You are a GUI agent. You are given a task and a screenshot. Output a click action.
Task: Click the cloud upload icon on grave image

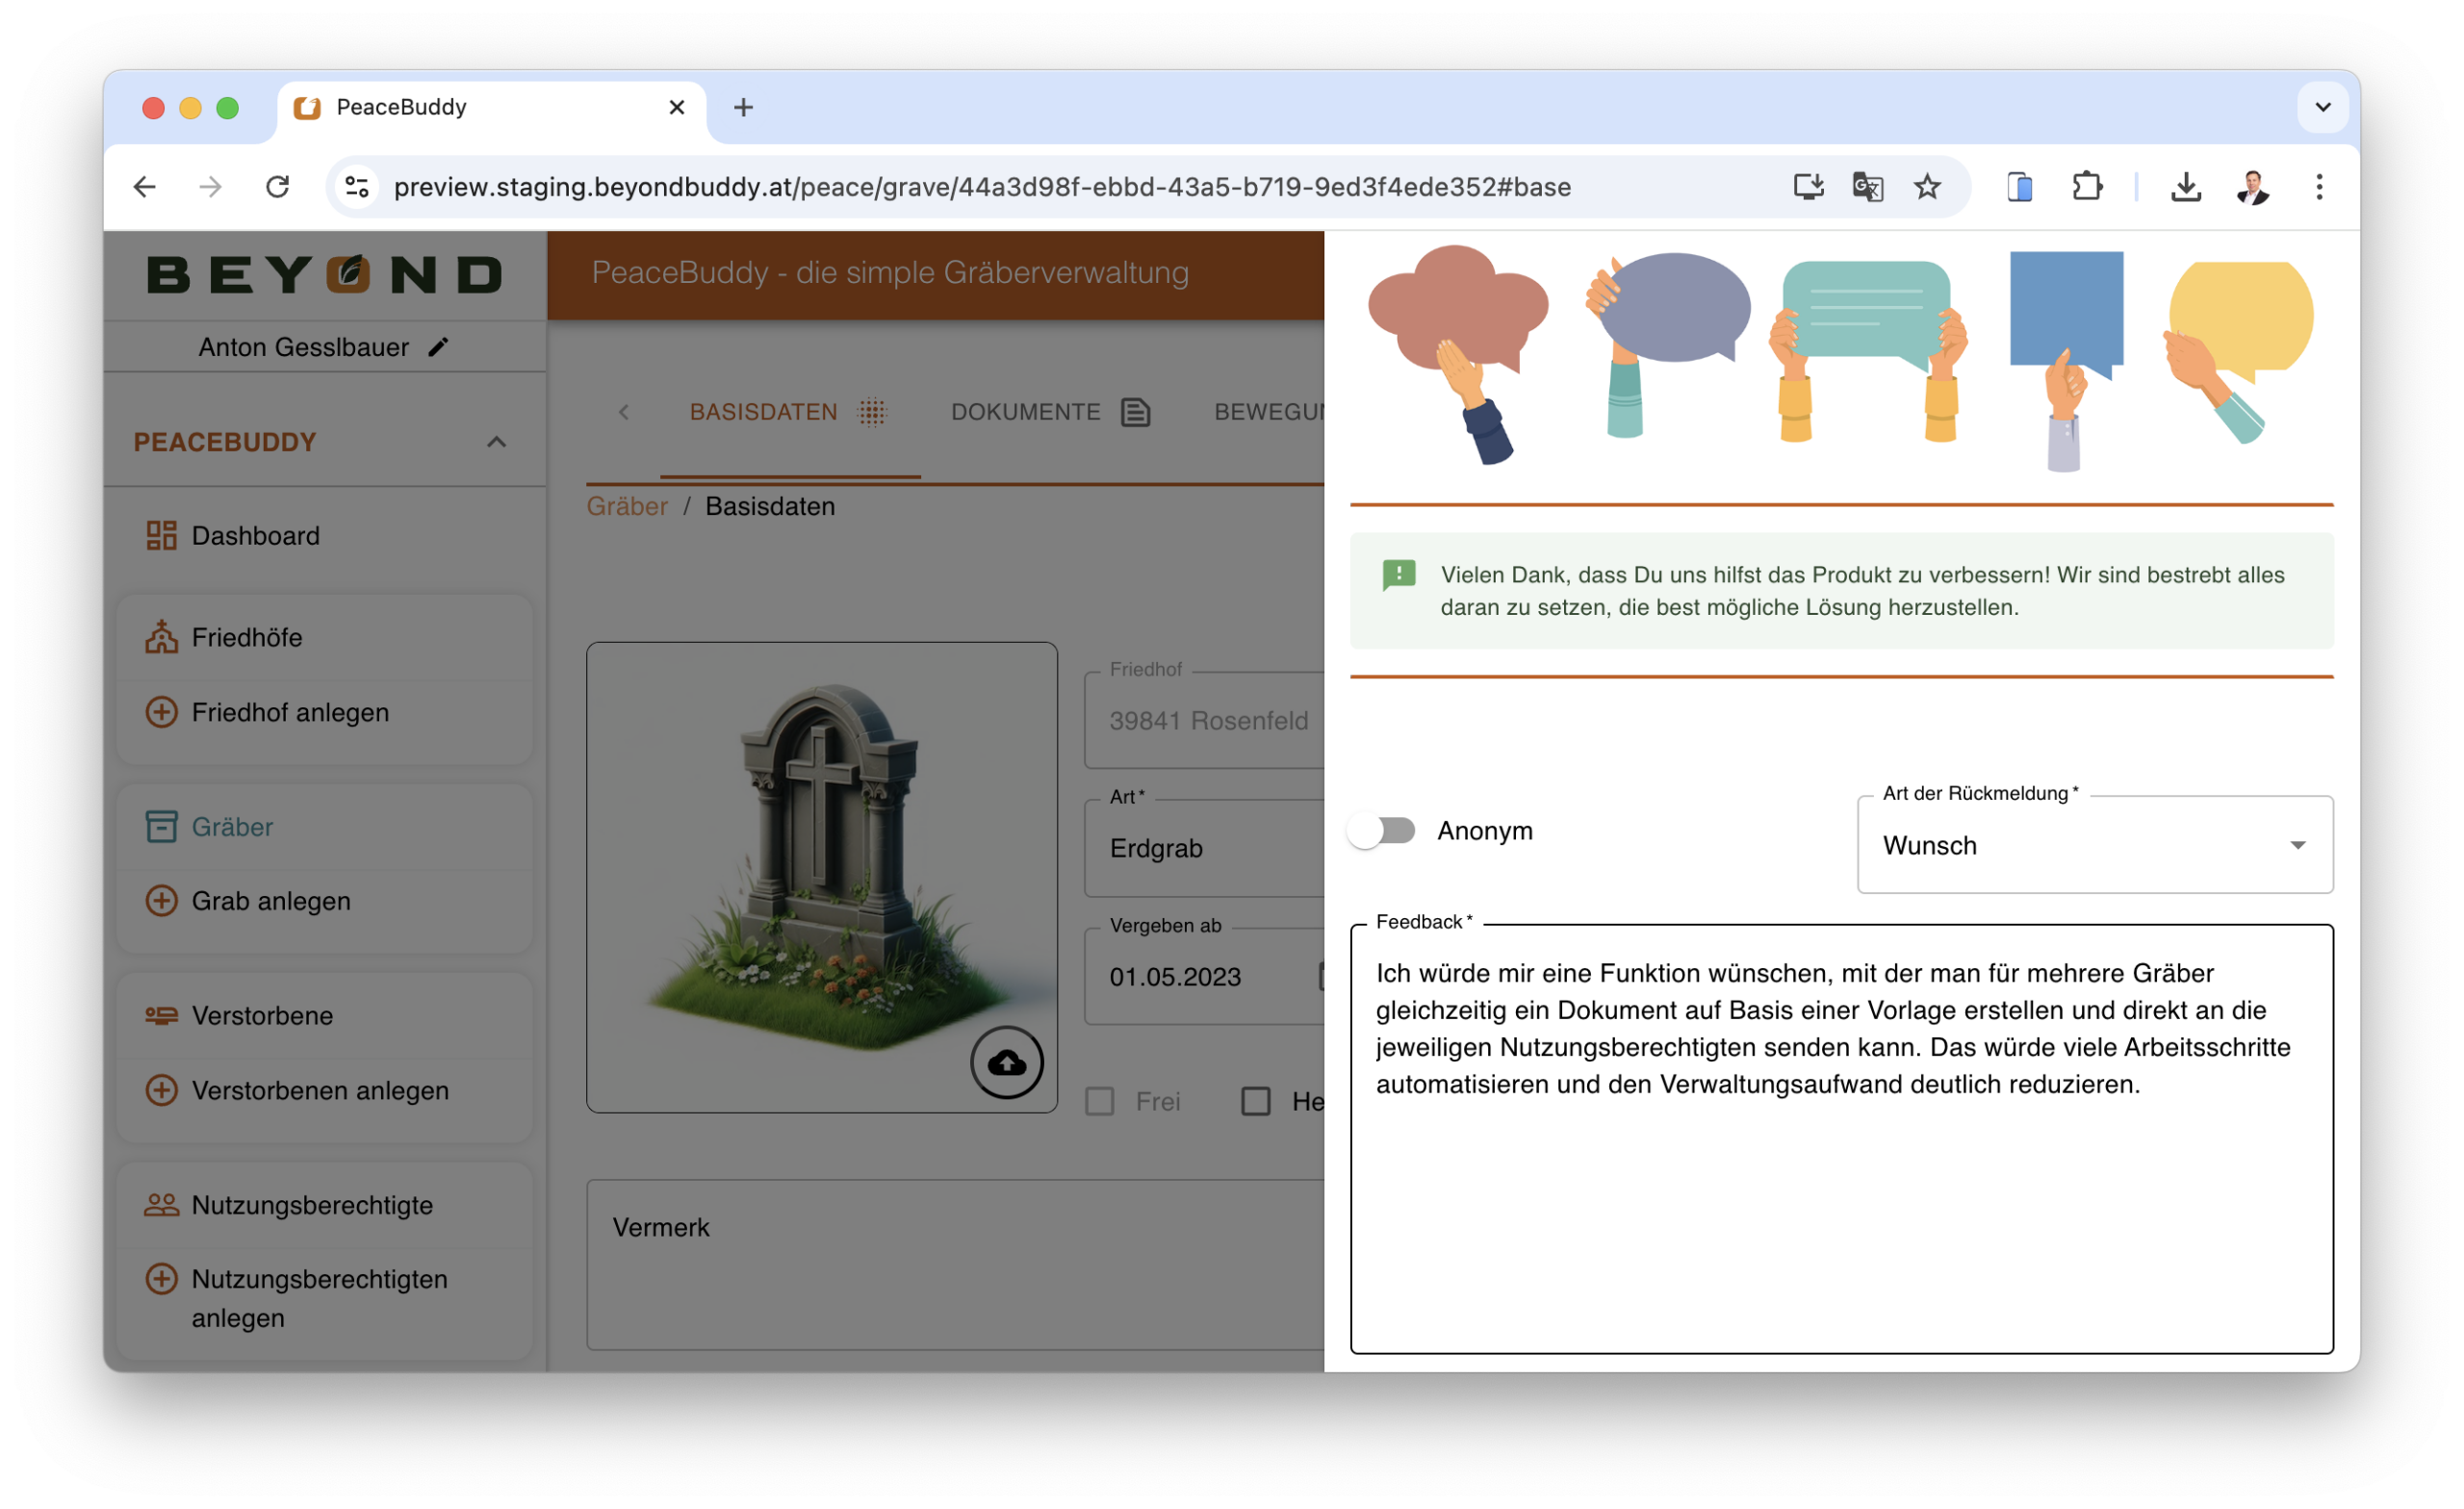pos(1006,1062)
